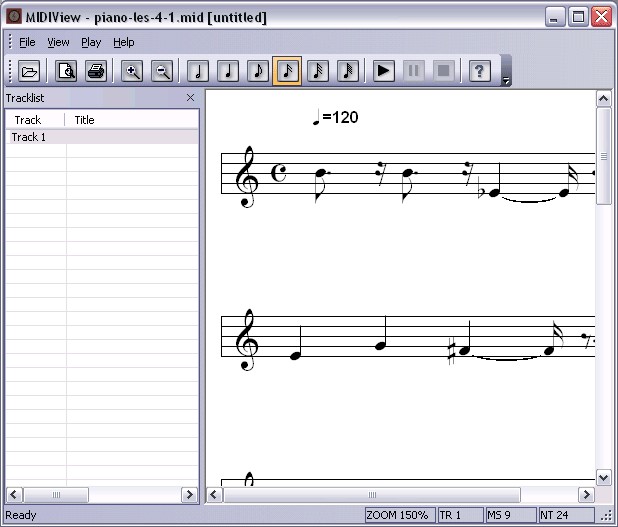Select the quarter note quantization button
618x527 pixels.
tap(228, 71)
